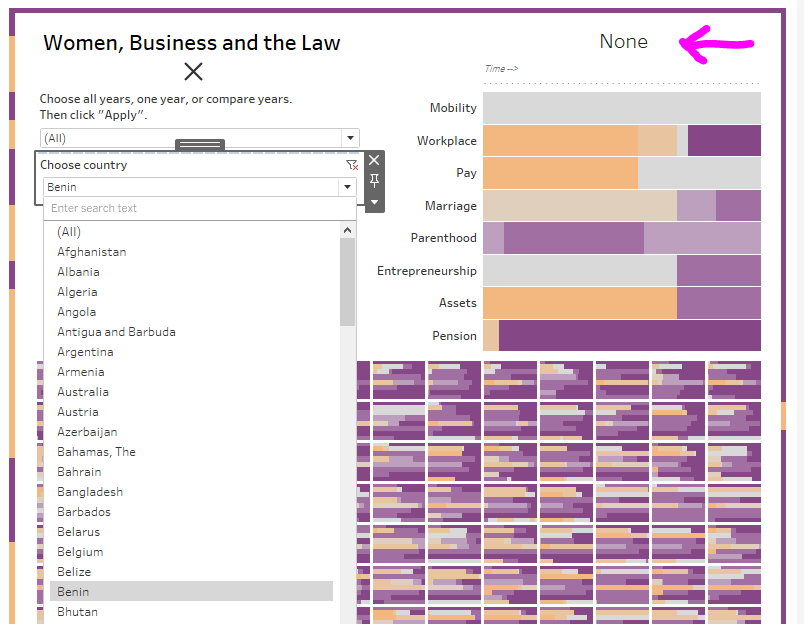Click the orange Assets bar segment

pyautogui.click(x=579, y=303)
